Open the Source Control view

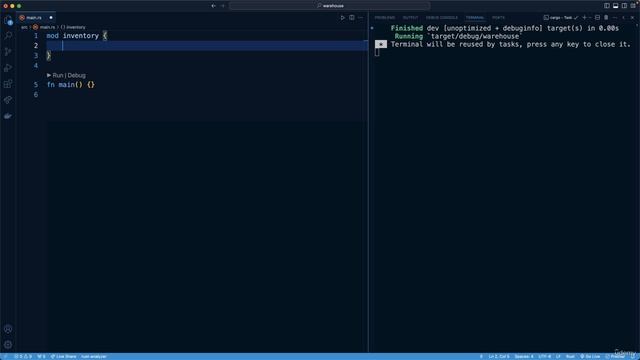click(x=8, y=52)
